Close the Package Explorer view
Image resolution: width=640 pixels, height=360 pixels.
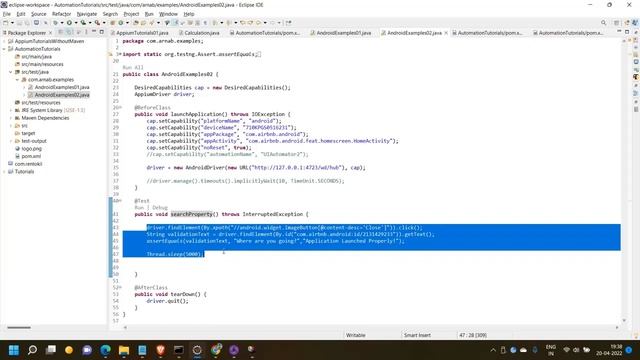[50, 33]
